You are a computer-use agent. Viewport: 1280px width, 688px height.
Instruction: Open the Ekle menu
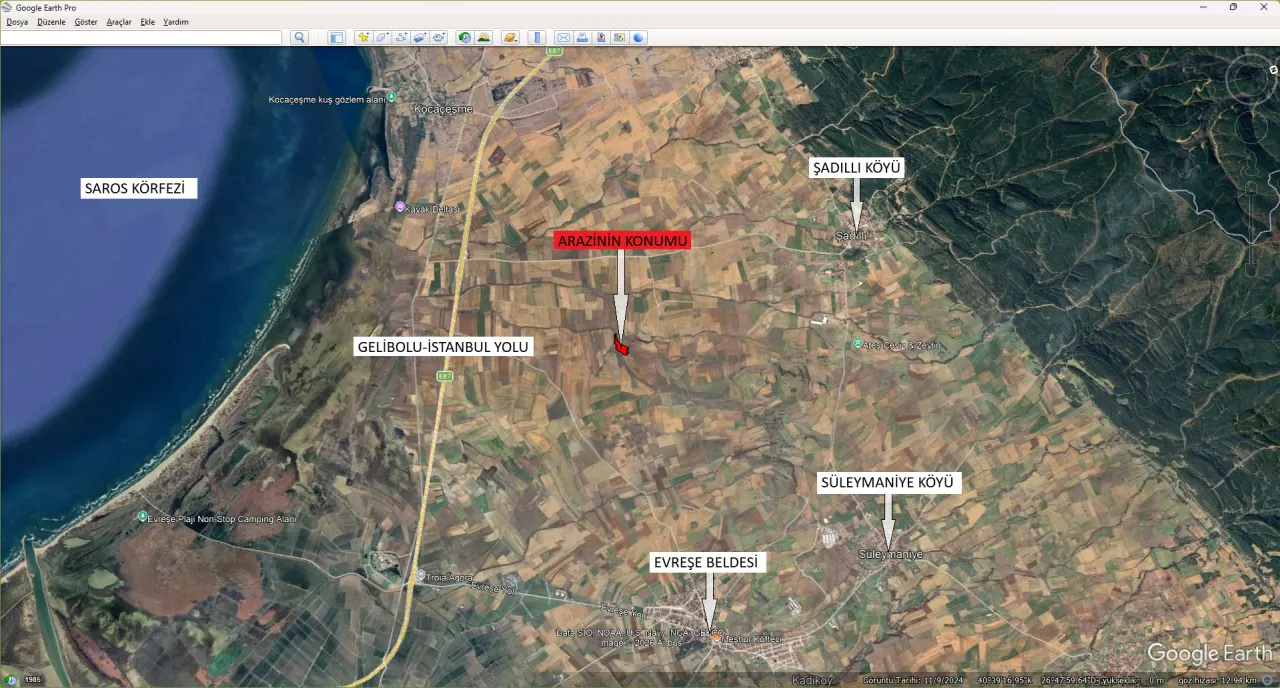coord(148,22)
